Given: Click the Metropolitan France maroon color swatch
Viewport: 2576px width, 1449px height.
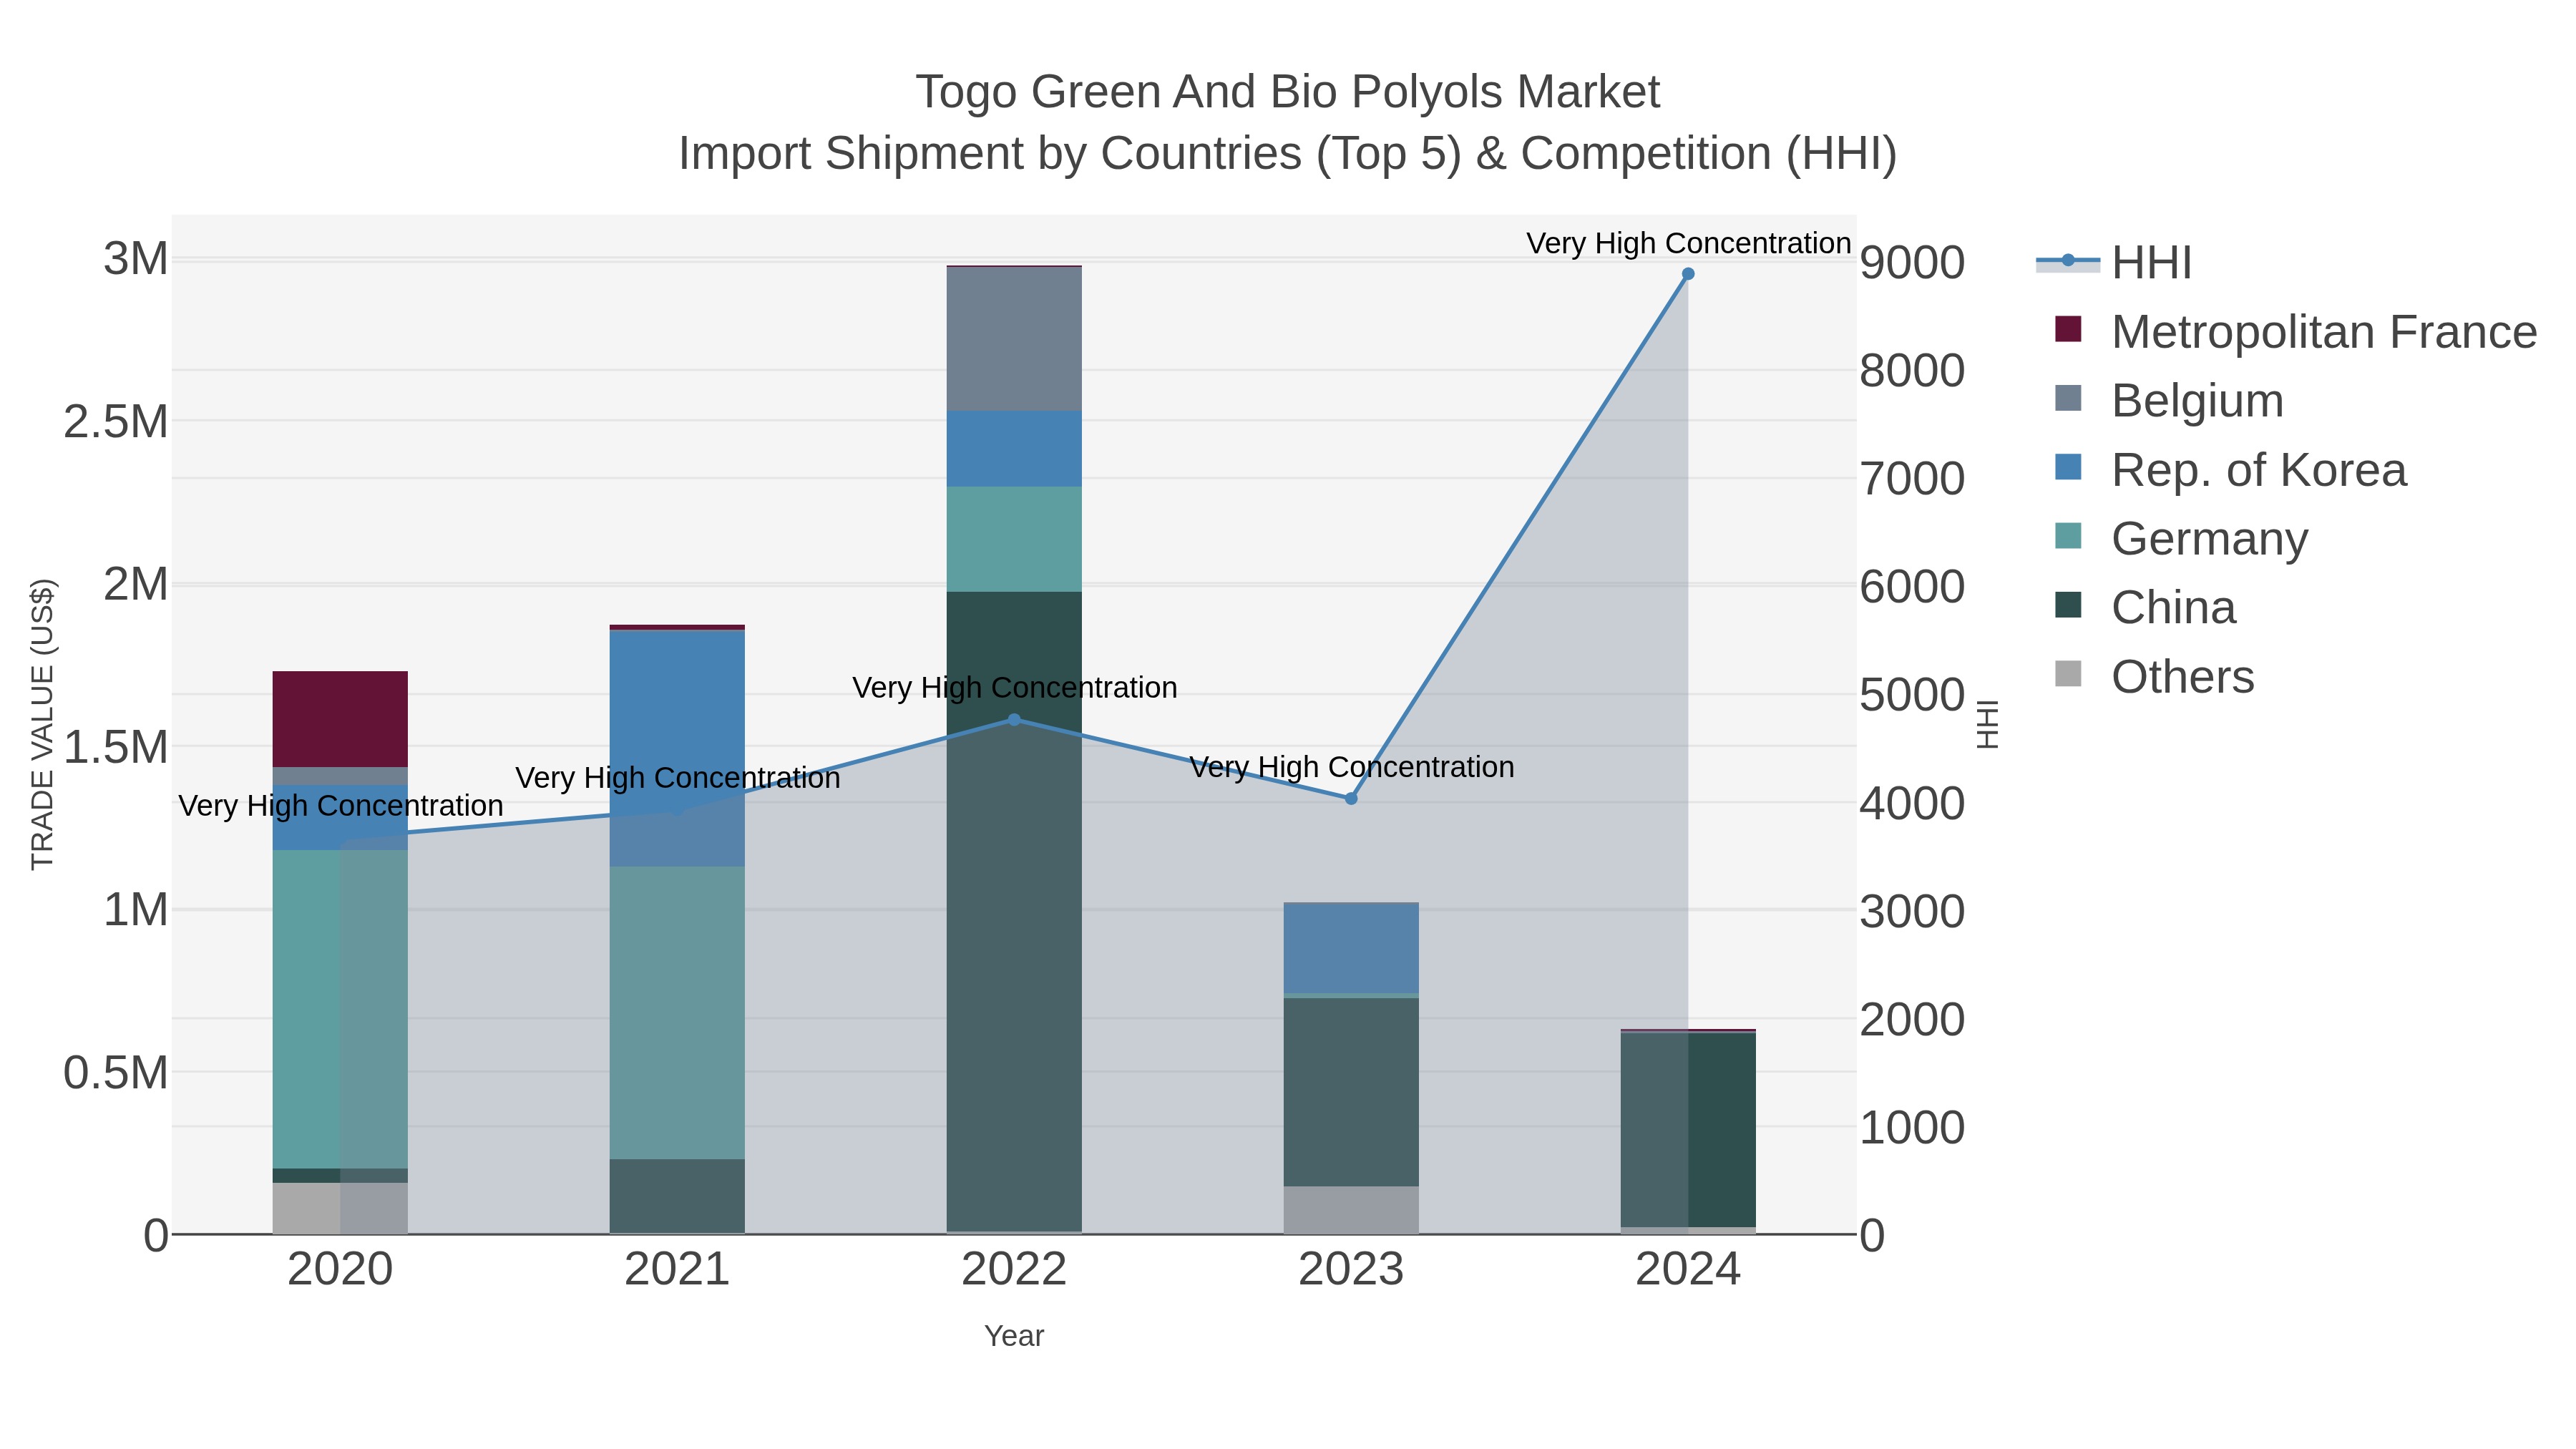Looking at the screenshot, I should 2068,329.
